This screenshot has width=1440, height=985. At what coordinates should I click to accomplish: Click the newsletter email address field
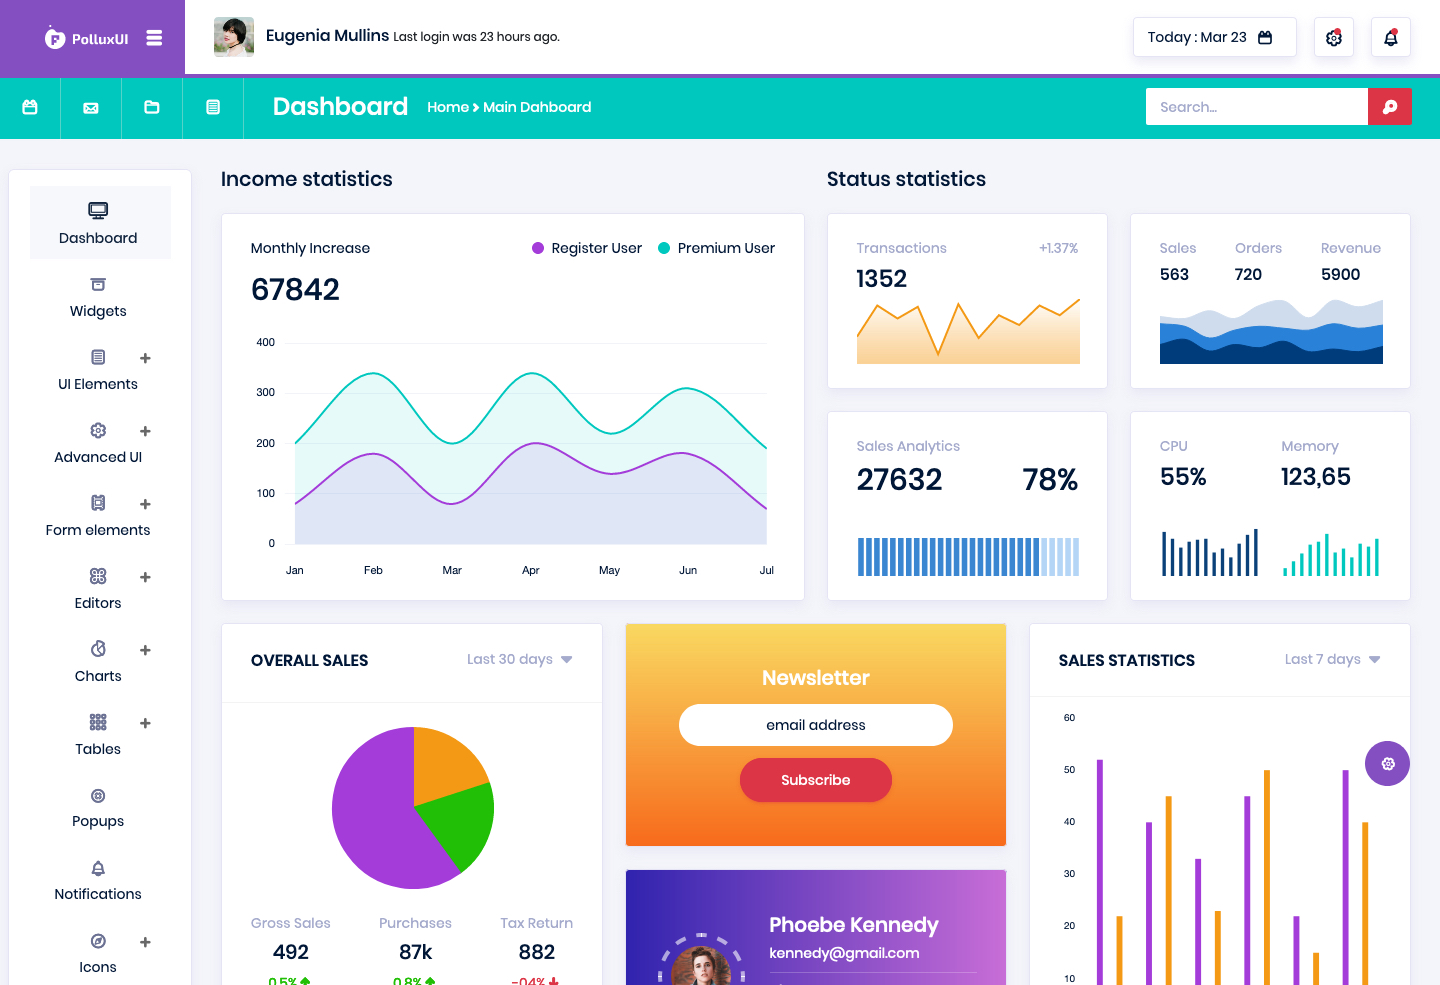tap(816, 725)
